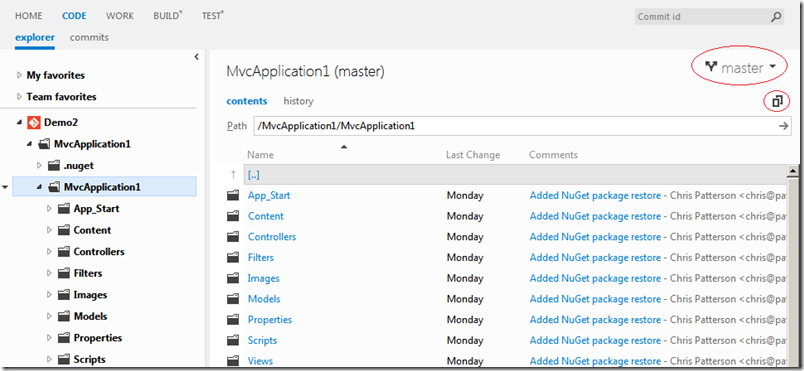Open the Controllers folder link
Viewport: 804px width, 371px height.
[272, 237]
